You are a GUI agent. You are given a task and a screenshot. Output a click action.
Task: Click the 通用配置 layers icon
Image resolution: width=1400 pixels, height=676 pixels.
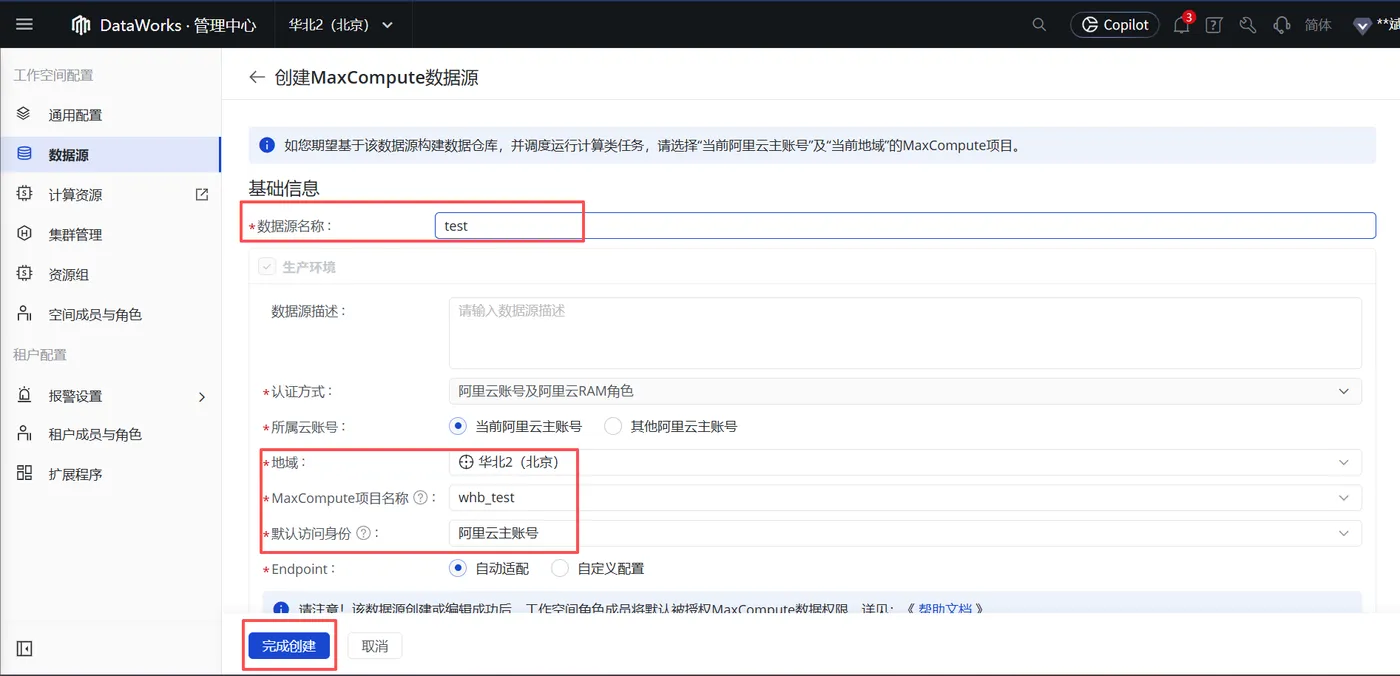coord(24,114)
